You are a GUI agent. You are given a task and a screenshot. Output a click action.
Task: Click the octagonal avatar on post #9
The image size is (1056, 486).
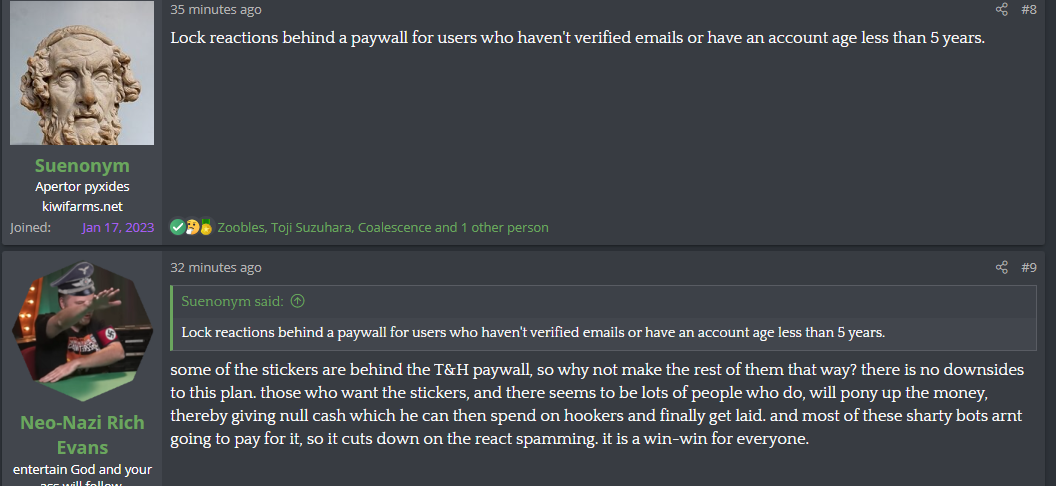click(x=82, y=331)
